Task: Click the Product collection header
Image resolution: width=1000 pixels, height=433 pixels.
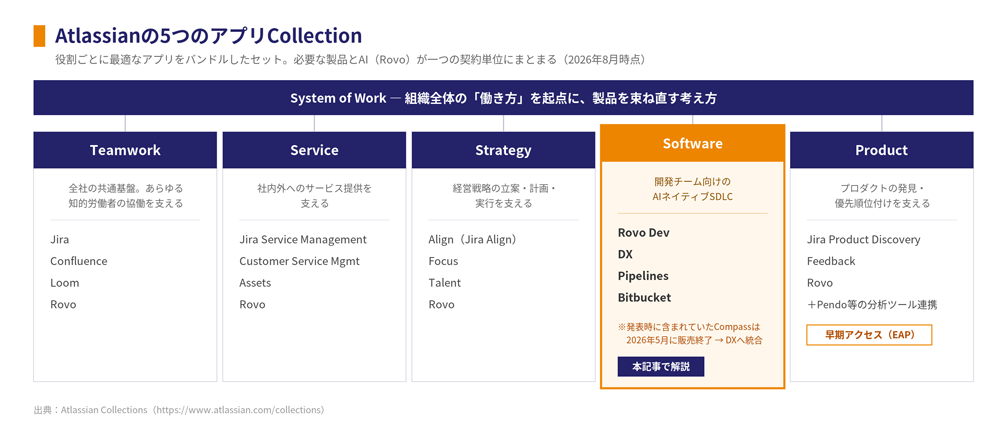Action: (882, 150)
